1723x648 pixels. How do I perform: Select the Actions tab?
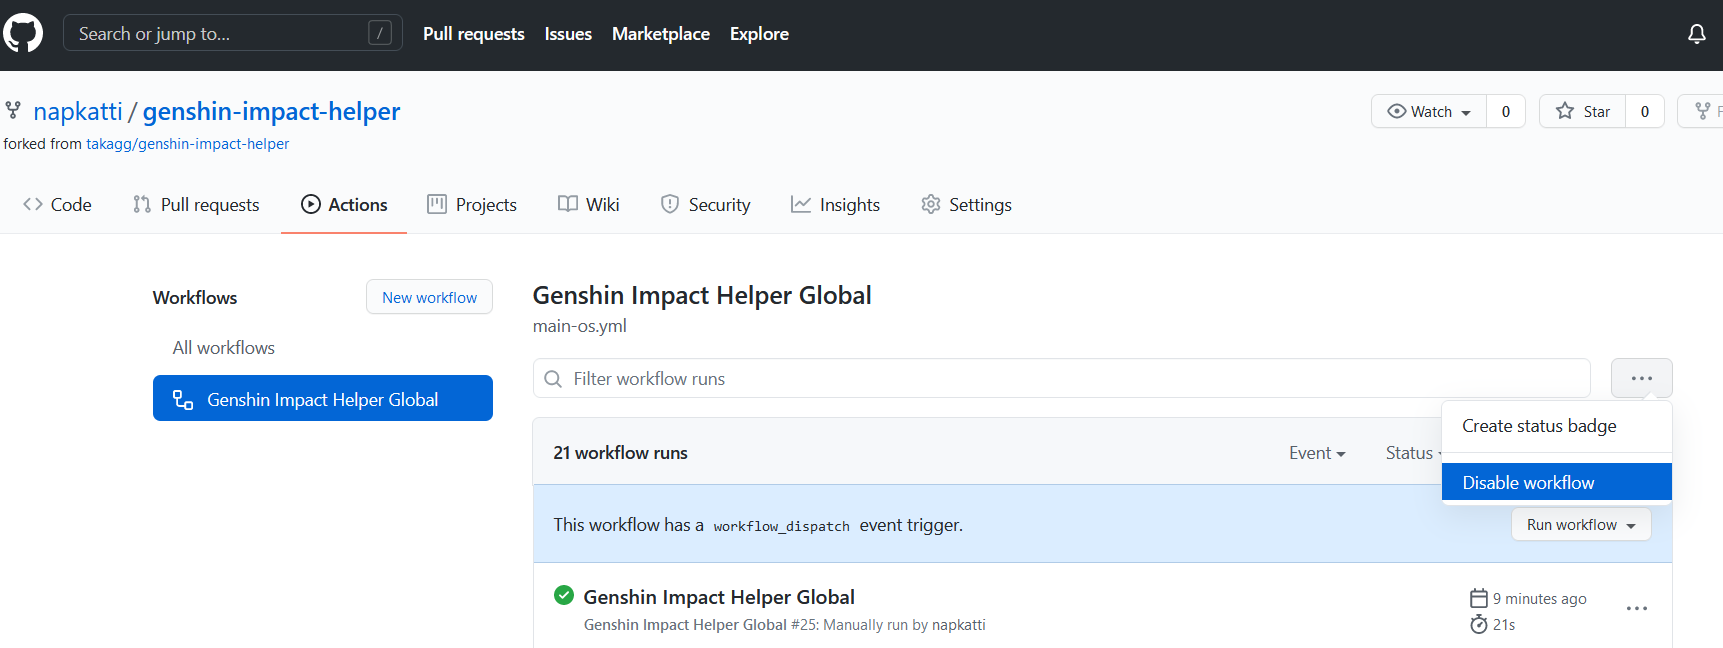(344, 205)
